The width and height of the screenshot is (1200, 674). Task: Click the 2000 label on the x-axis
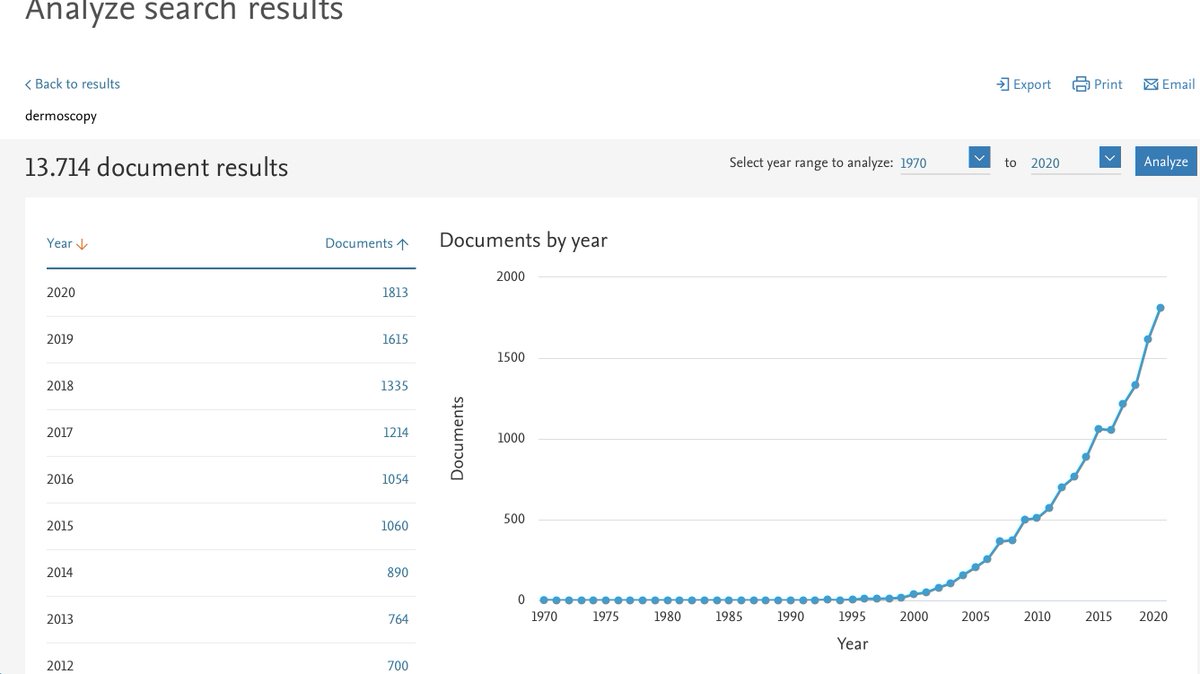click(914, 617)
